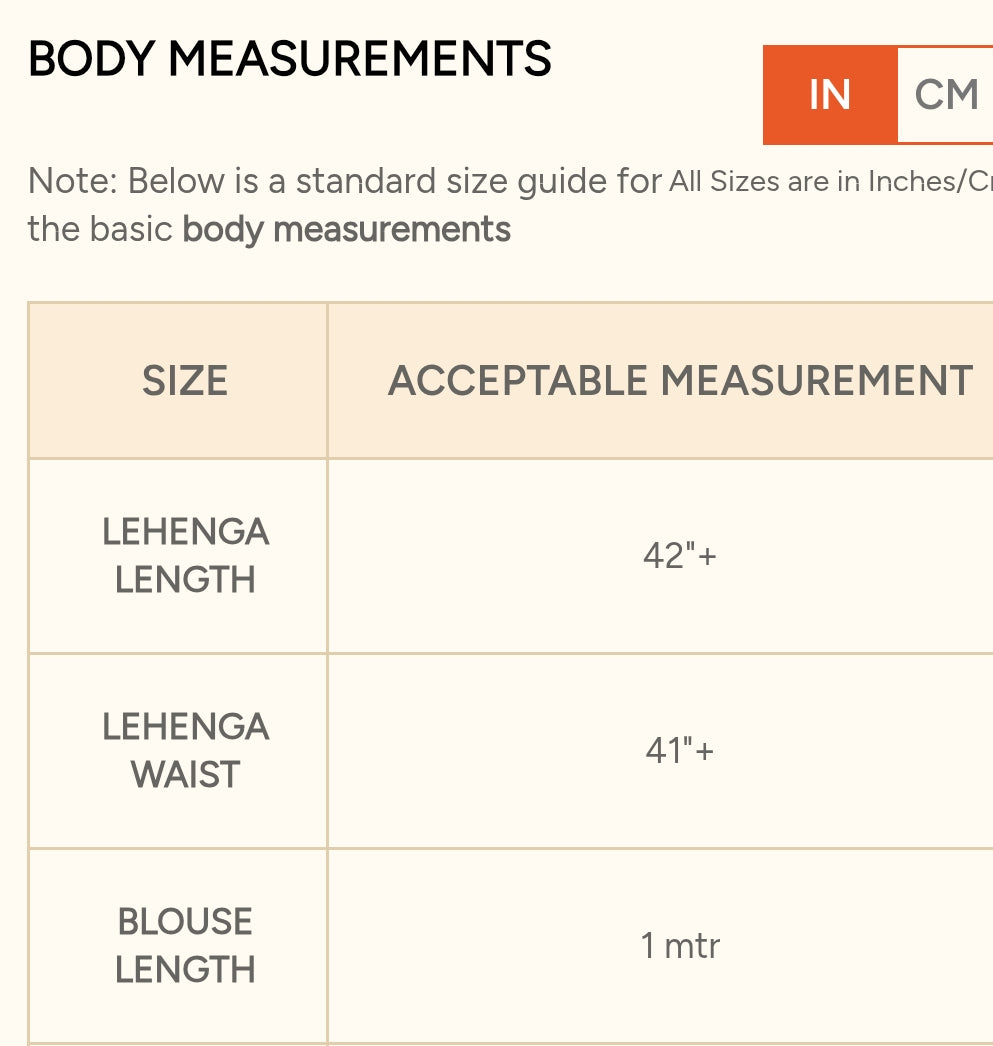993x1046 pixels.
Task: Click the bold 'body measurements' note text
Action: pos(346,229)
